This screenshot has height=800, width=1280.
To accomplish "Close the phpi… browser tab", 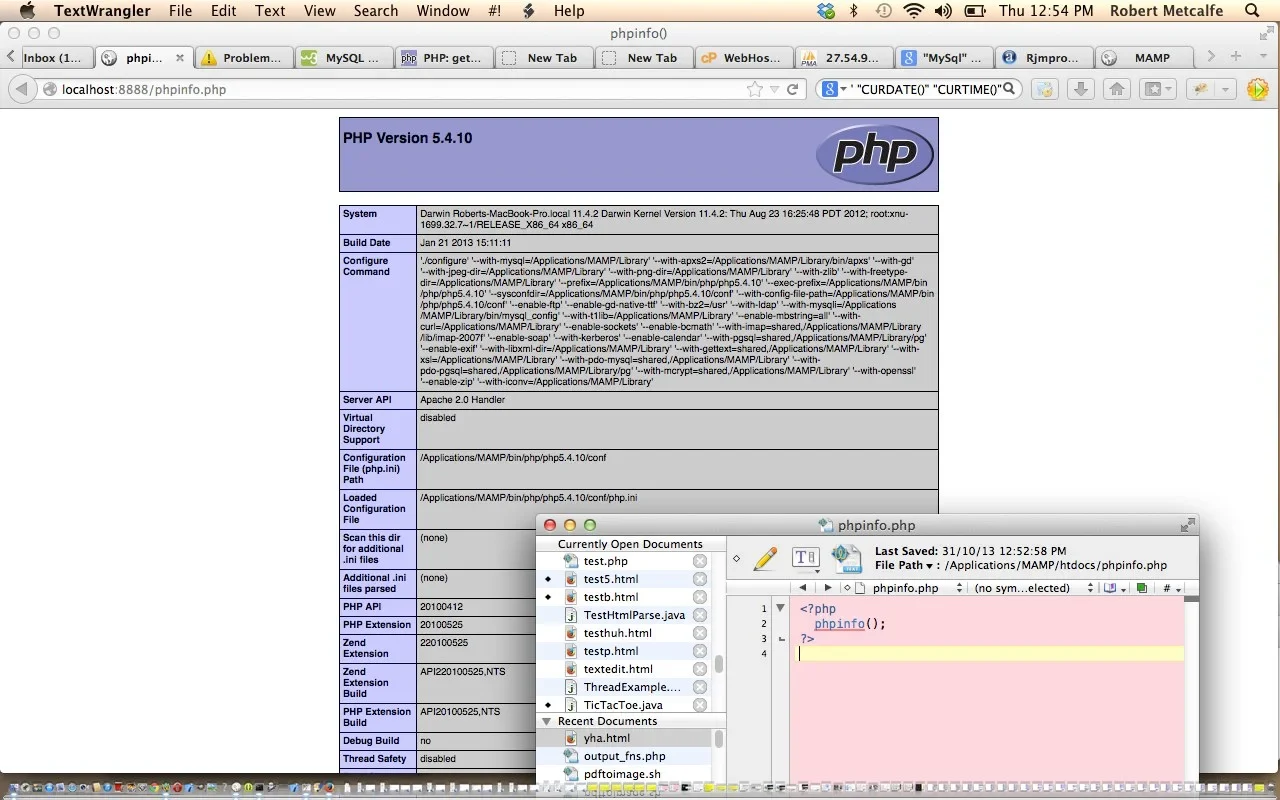I will click(180, 58).
